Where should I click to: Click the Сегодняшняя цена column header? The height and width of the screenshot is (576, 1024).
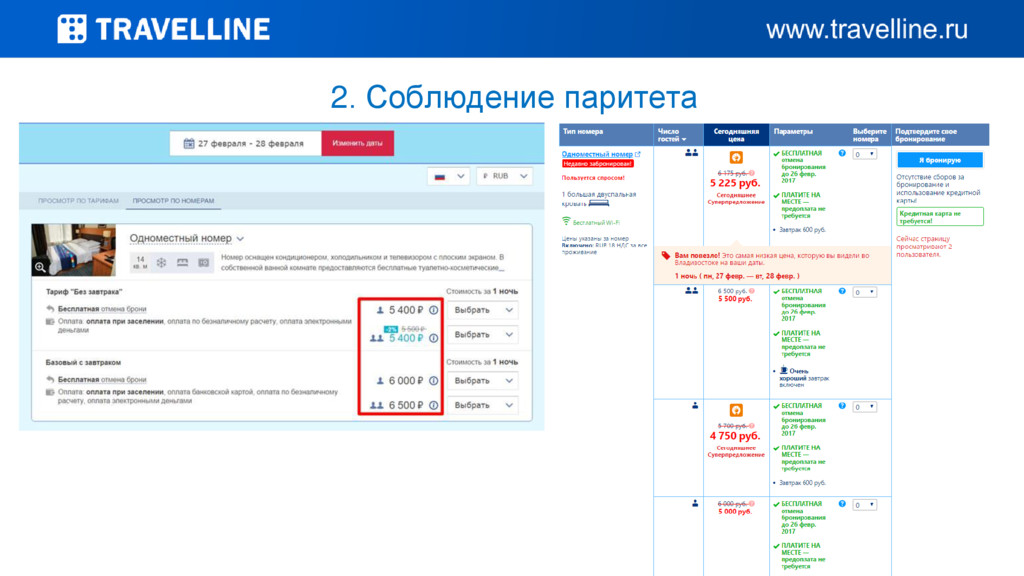(x=736, y=135)
